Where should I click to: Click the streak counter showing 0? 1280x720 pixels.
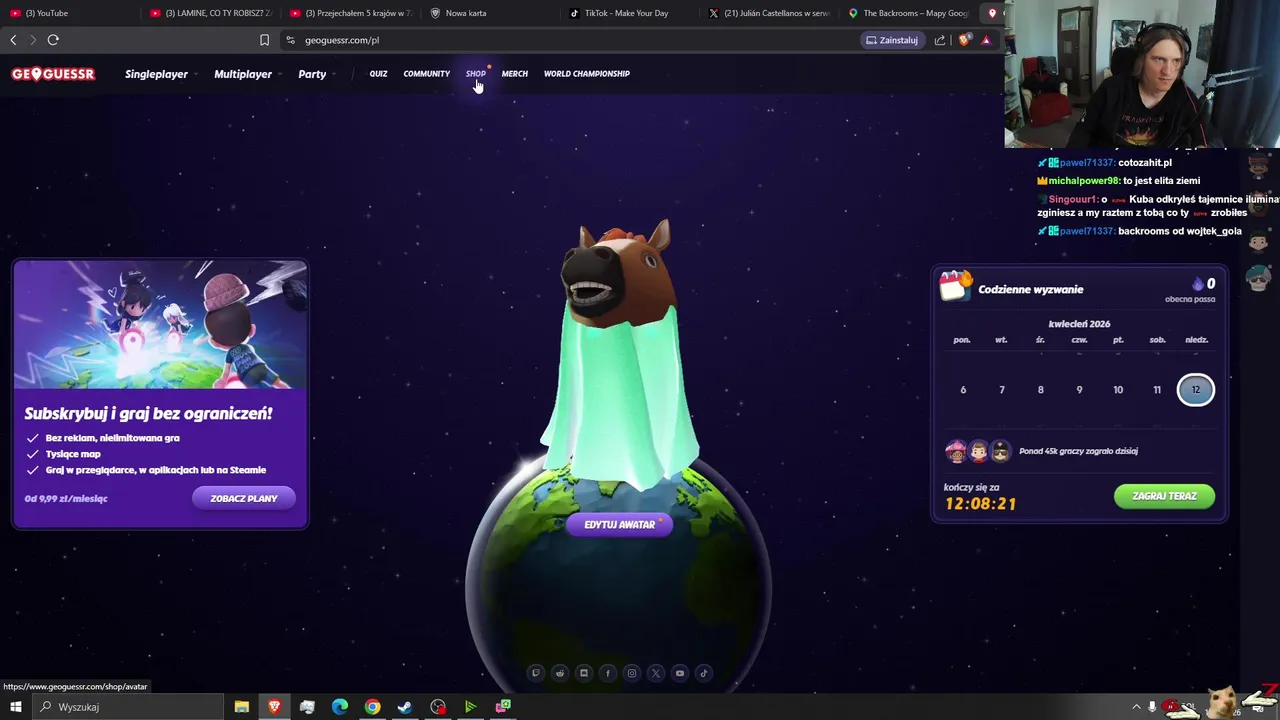click(x=1204, y=284)
